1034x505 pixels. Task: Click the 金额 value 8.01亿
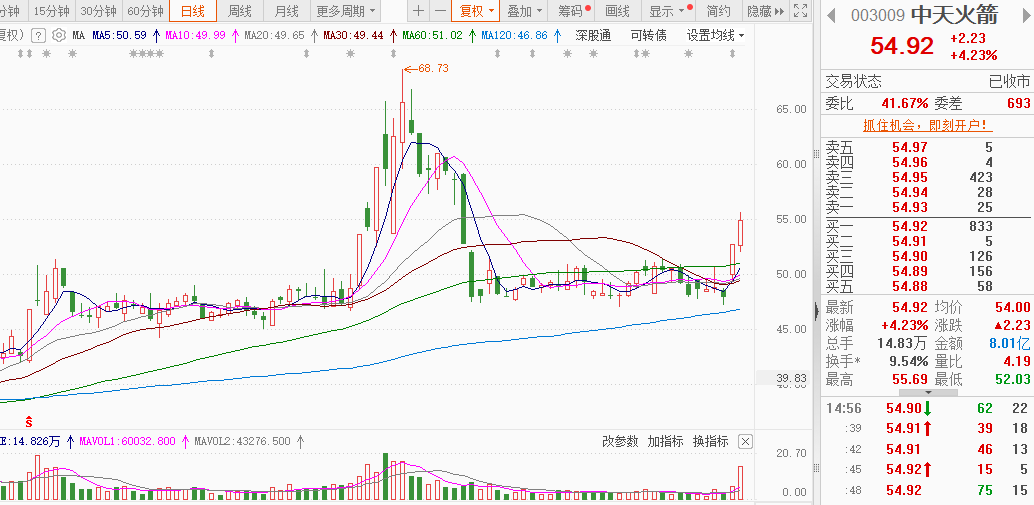point(1010,343)
